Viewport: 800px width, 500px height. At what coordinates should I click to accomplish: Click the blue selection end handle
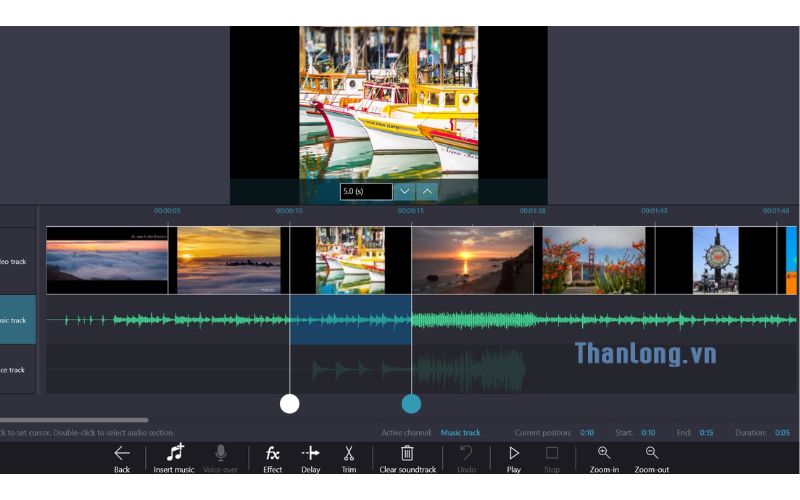pos(411,403)
